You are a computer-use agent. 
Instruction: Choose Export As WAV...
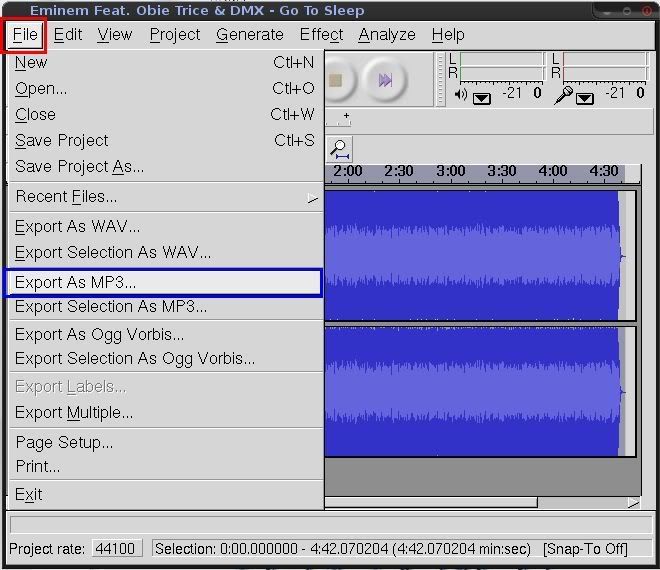(165, 226)
